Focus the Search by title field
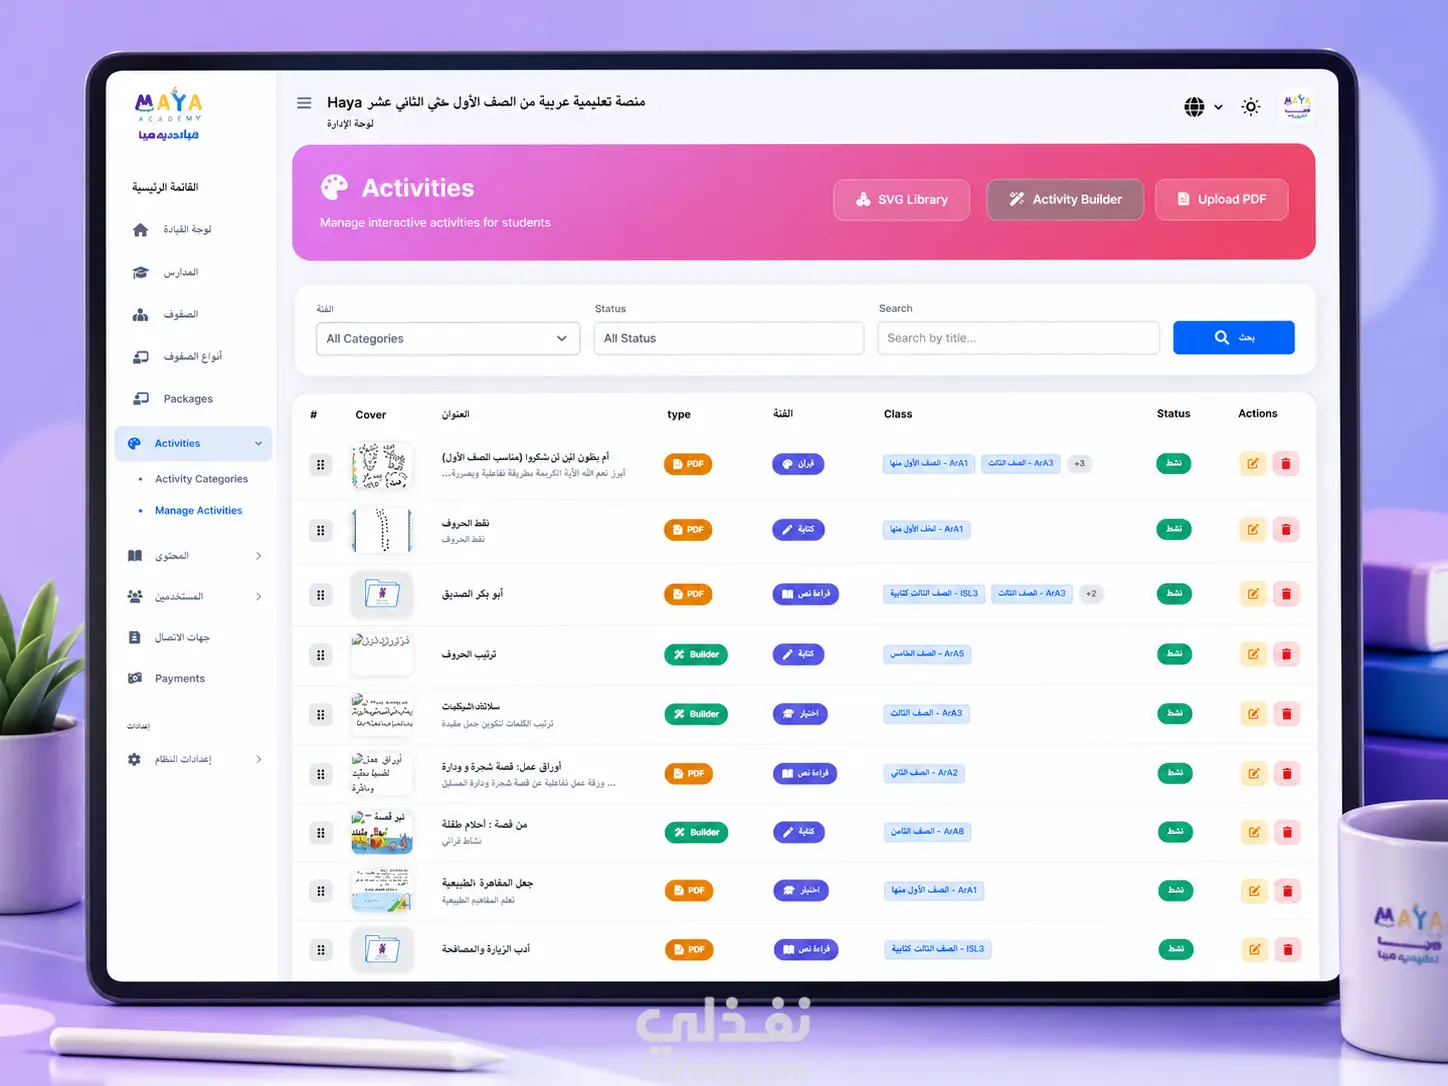This screenshot has width=1448, height=1086. point(1018,338)
